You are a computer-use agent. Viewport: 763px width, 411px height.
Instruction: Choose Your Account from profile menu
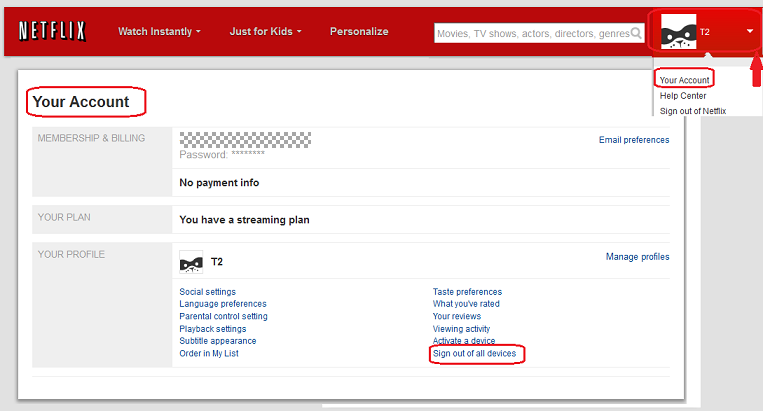[685, 80]
